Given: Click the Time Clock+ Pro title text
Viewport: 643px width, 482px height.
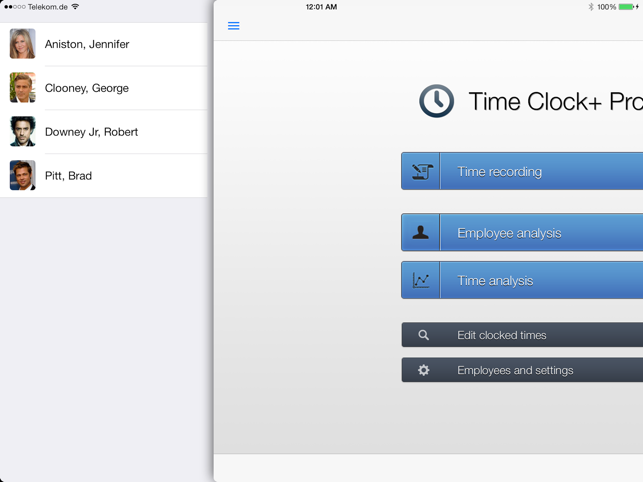Looking at the screenshot, I should click(x=556, y=101).
